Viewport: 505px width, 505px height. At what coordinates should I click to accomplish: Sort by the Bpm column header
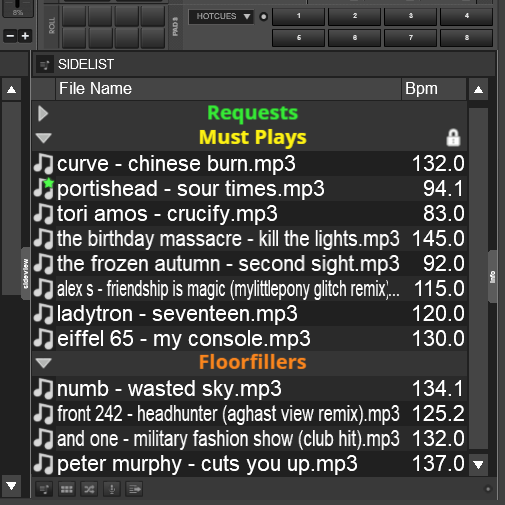434,89
